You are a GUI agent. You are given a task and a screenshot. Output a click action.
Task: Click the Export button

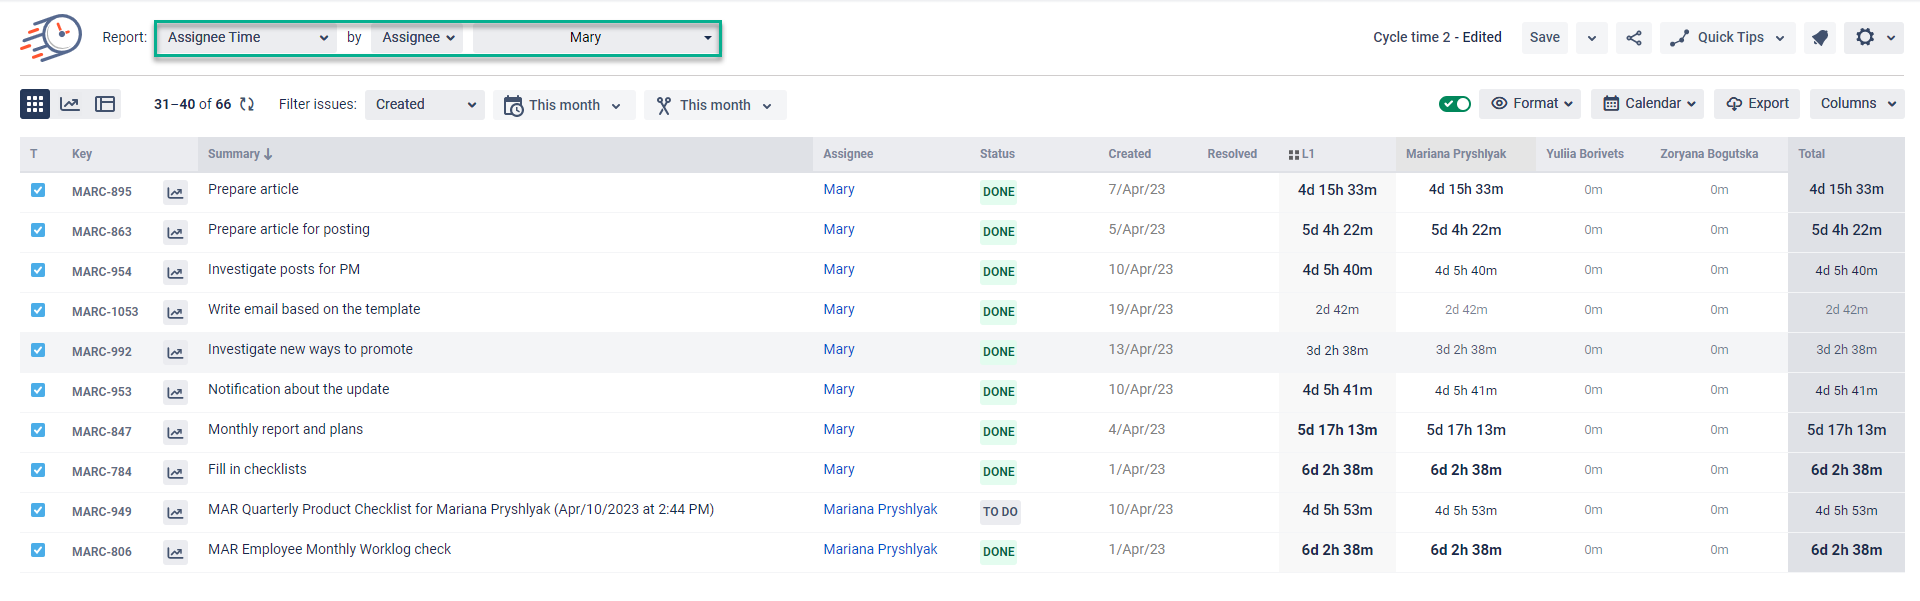pos(1757,104)
